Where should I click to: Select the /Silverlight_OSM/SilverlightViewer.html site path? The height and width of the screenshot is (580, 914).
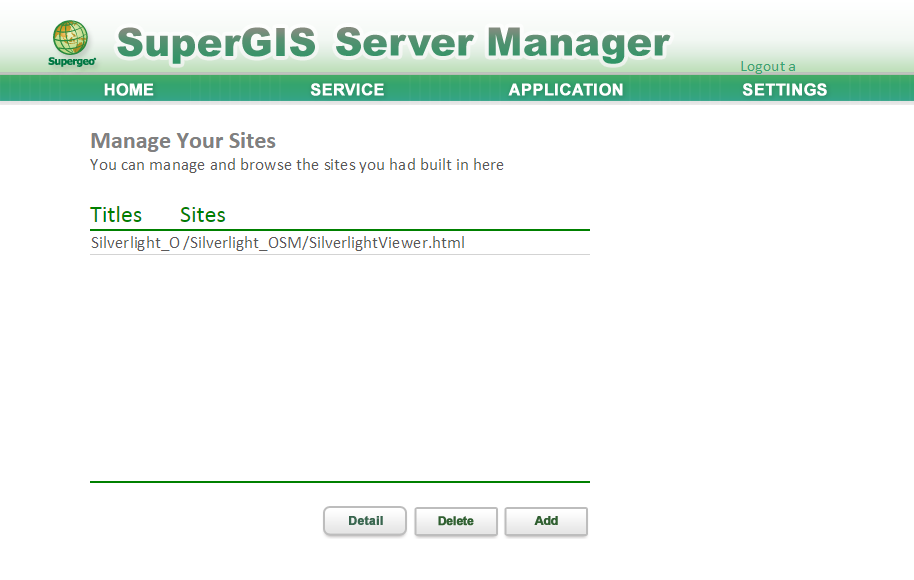point(324,242)
